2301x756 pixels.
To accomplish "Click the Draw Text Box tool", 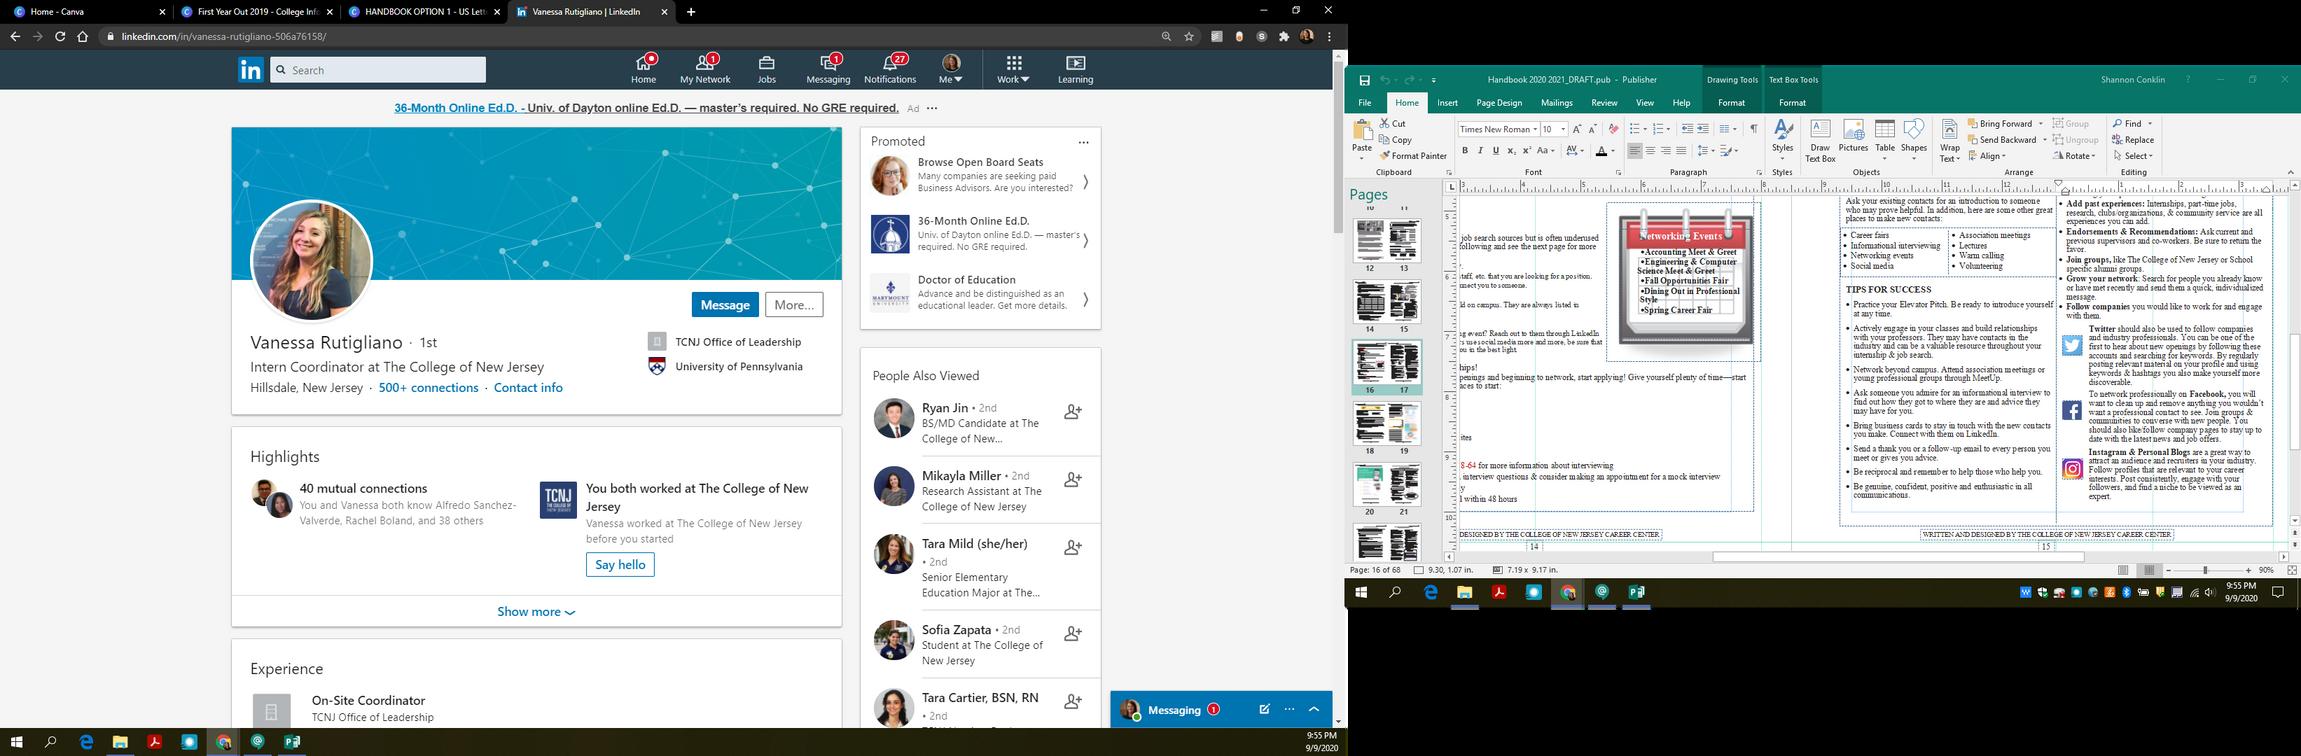I will click(1820, 141).
